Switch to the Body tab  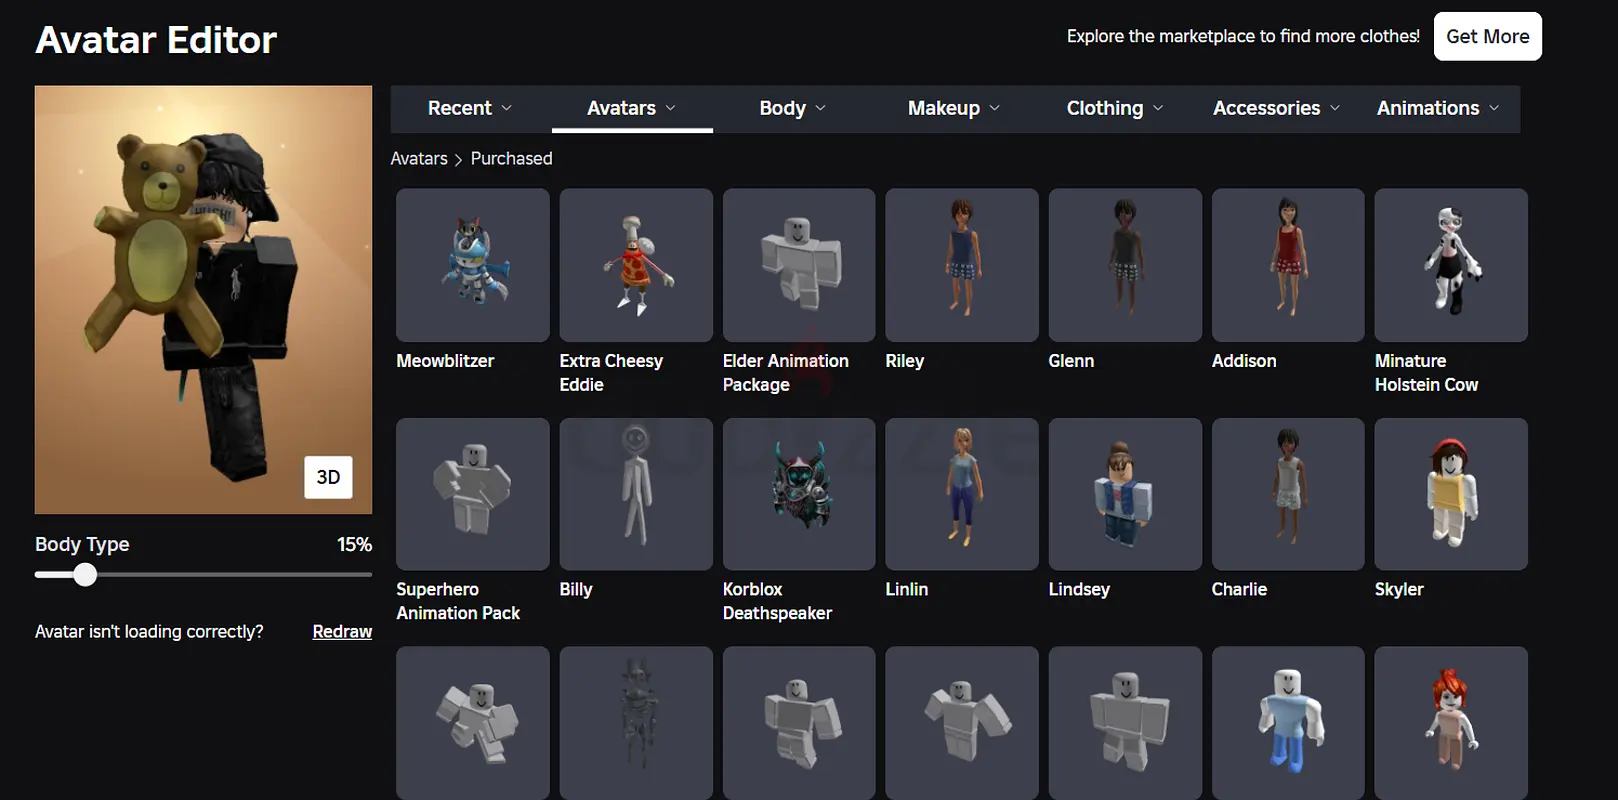click(x=792, y=108)
